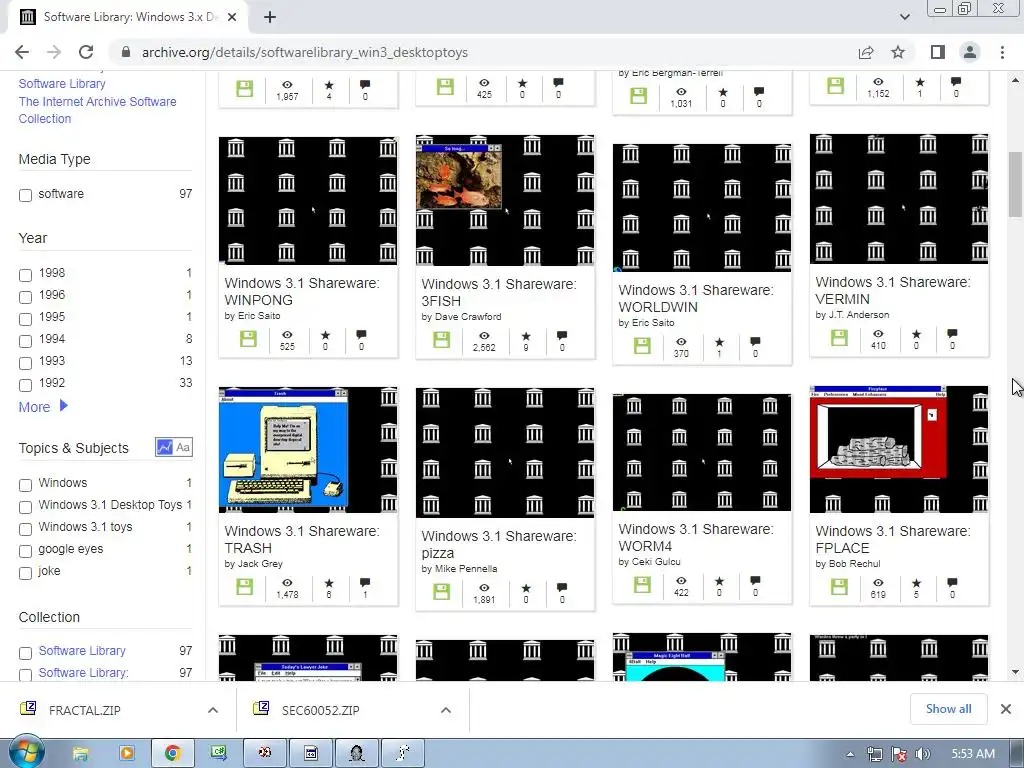Click the clock showing 5:53 AM

[973, 754]
